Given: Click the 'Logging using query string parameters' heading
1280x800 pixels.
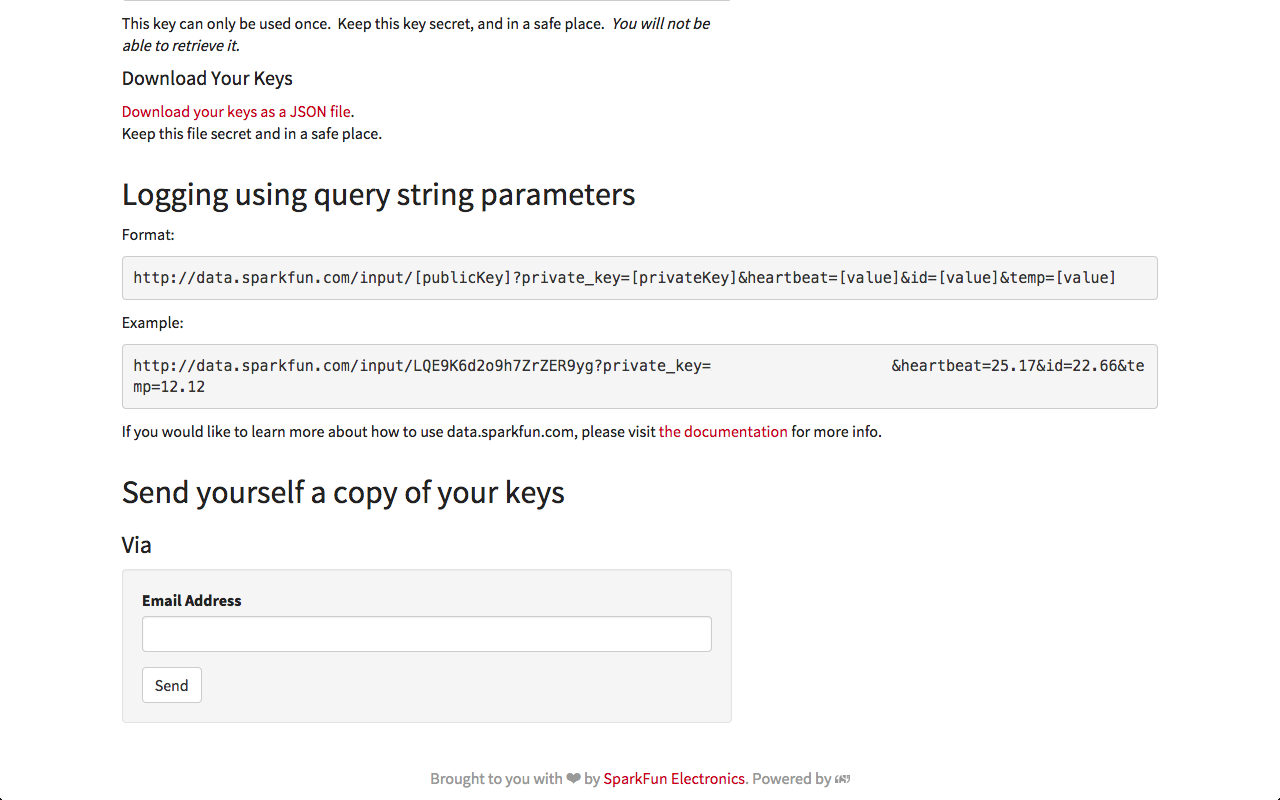Looking at the screenshot, I should pyautogui.click(x=378, y=194).
